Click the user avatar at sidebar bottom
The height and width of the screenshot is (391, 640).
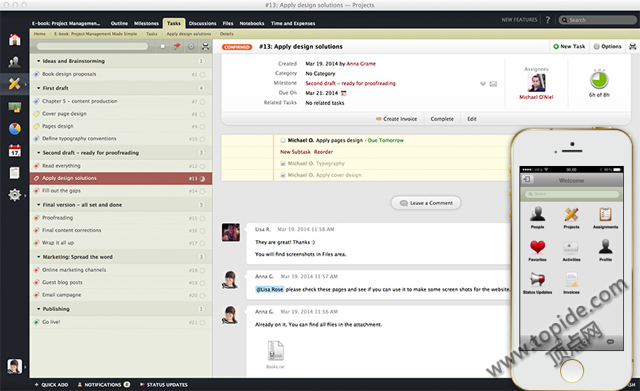click(15, 366)
